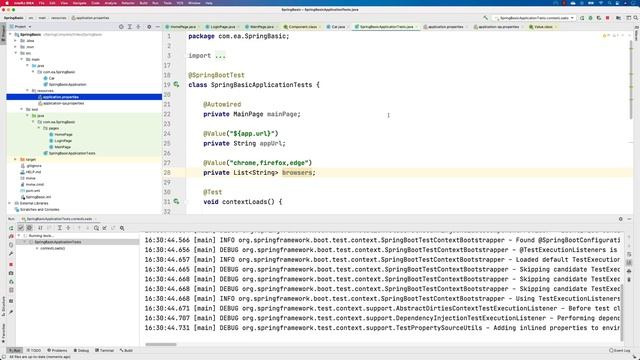The height and width of the screenshot is (360, 640).
Task: Open Project Structure from top toolbar
Action: tap(618, 18)
